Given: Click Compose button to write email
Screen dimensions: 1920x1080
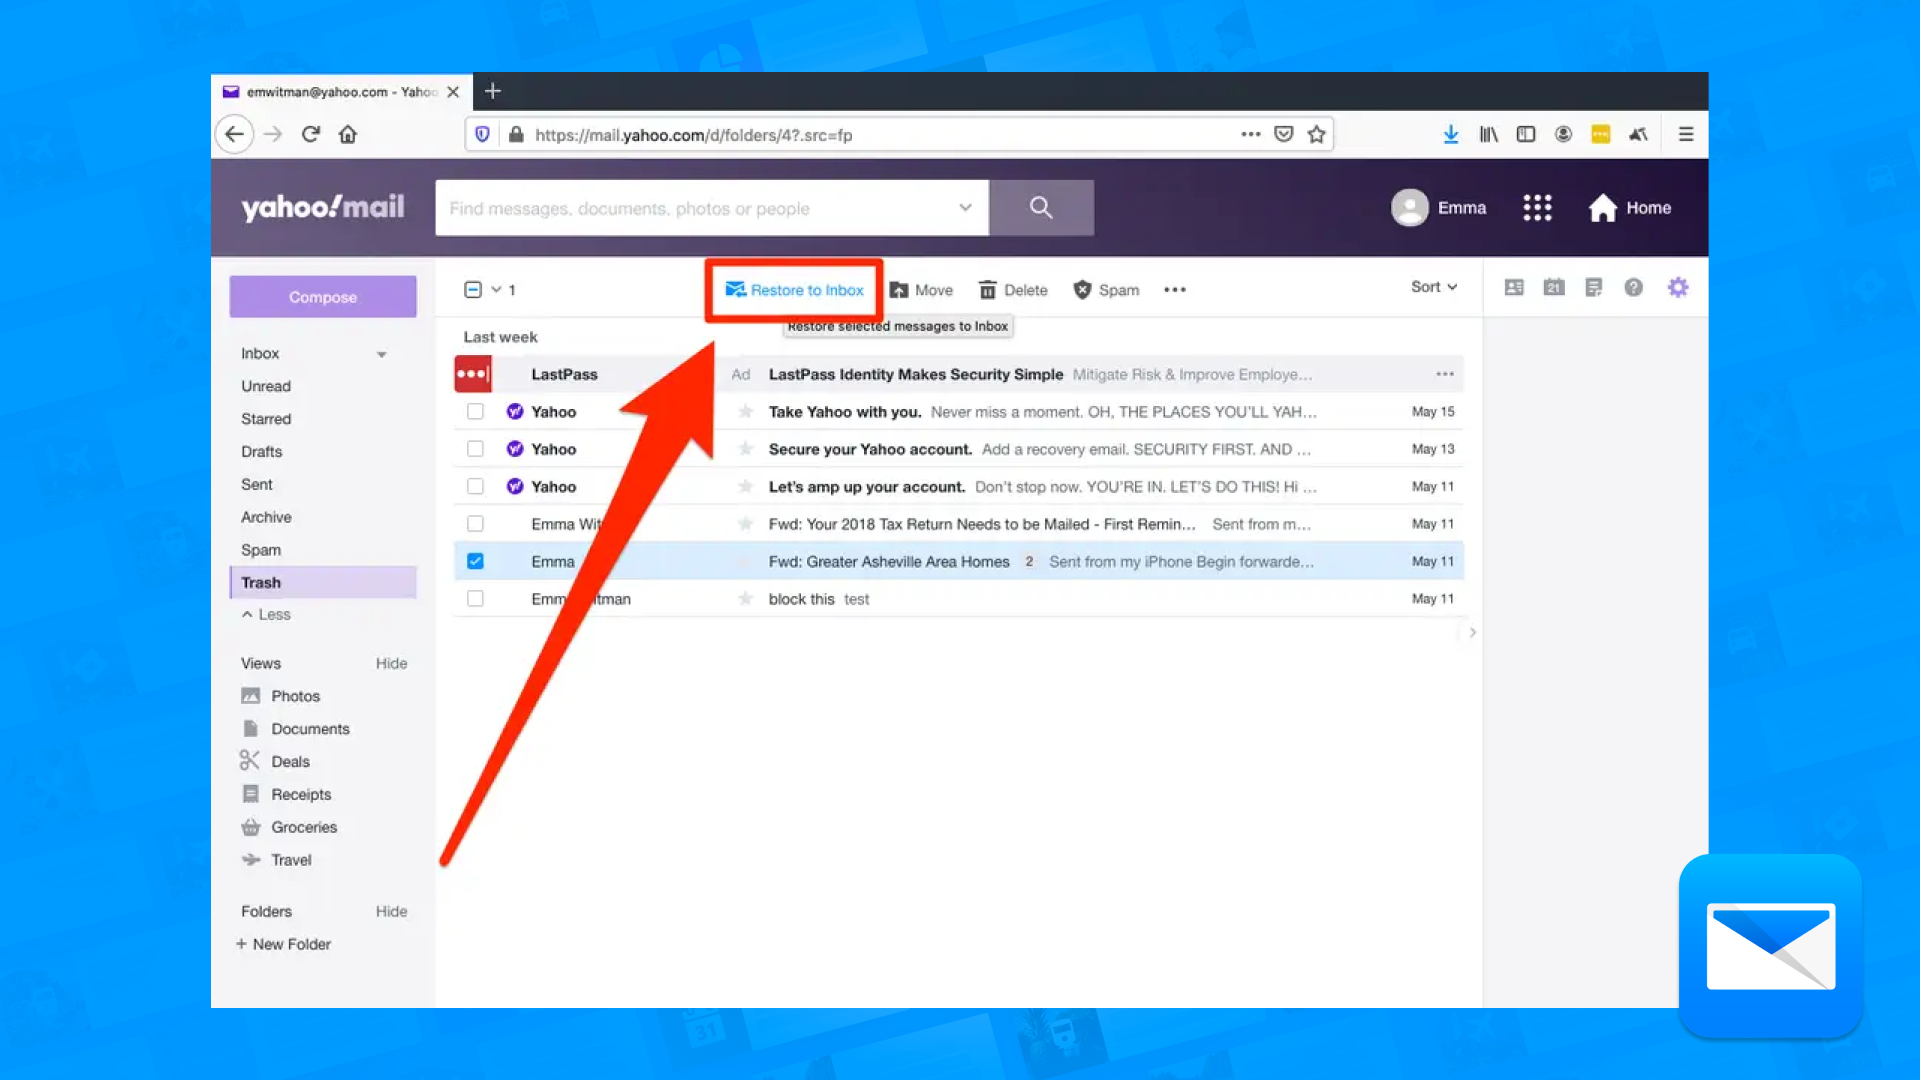Looking at the screenshot, I should [x=322, y=297].
